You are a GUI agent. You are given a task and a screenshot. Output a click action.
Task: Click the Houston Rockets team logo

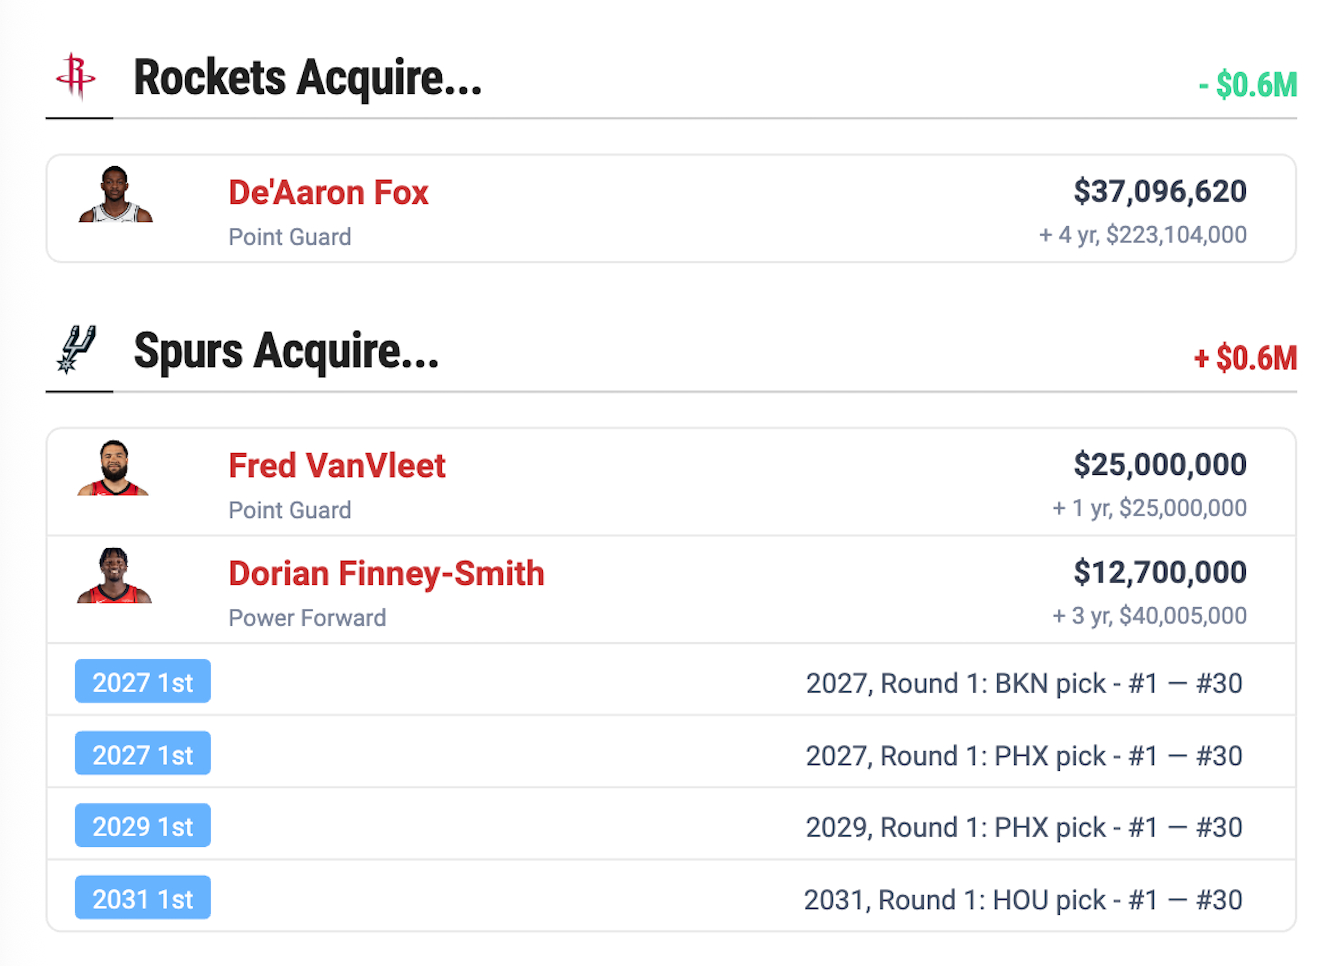[76, 77]
